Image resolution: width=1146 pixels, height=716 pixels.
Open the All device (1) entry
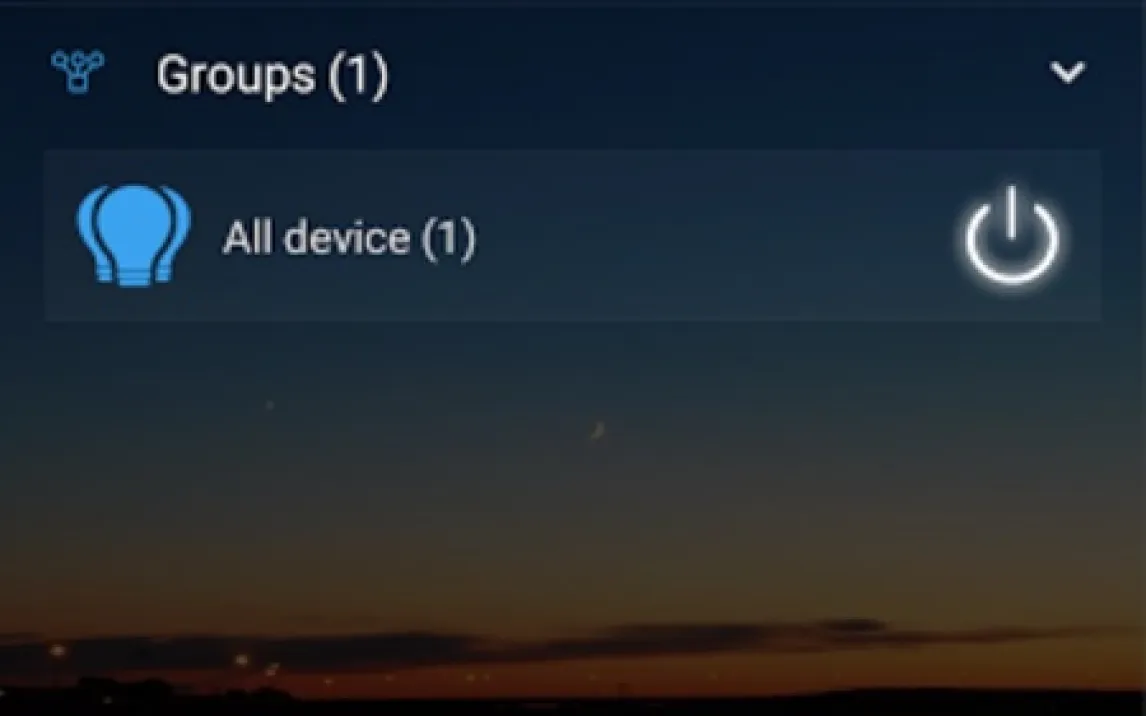572,235
